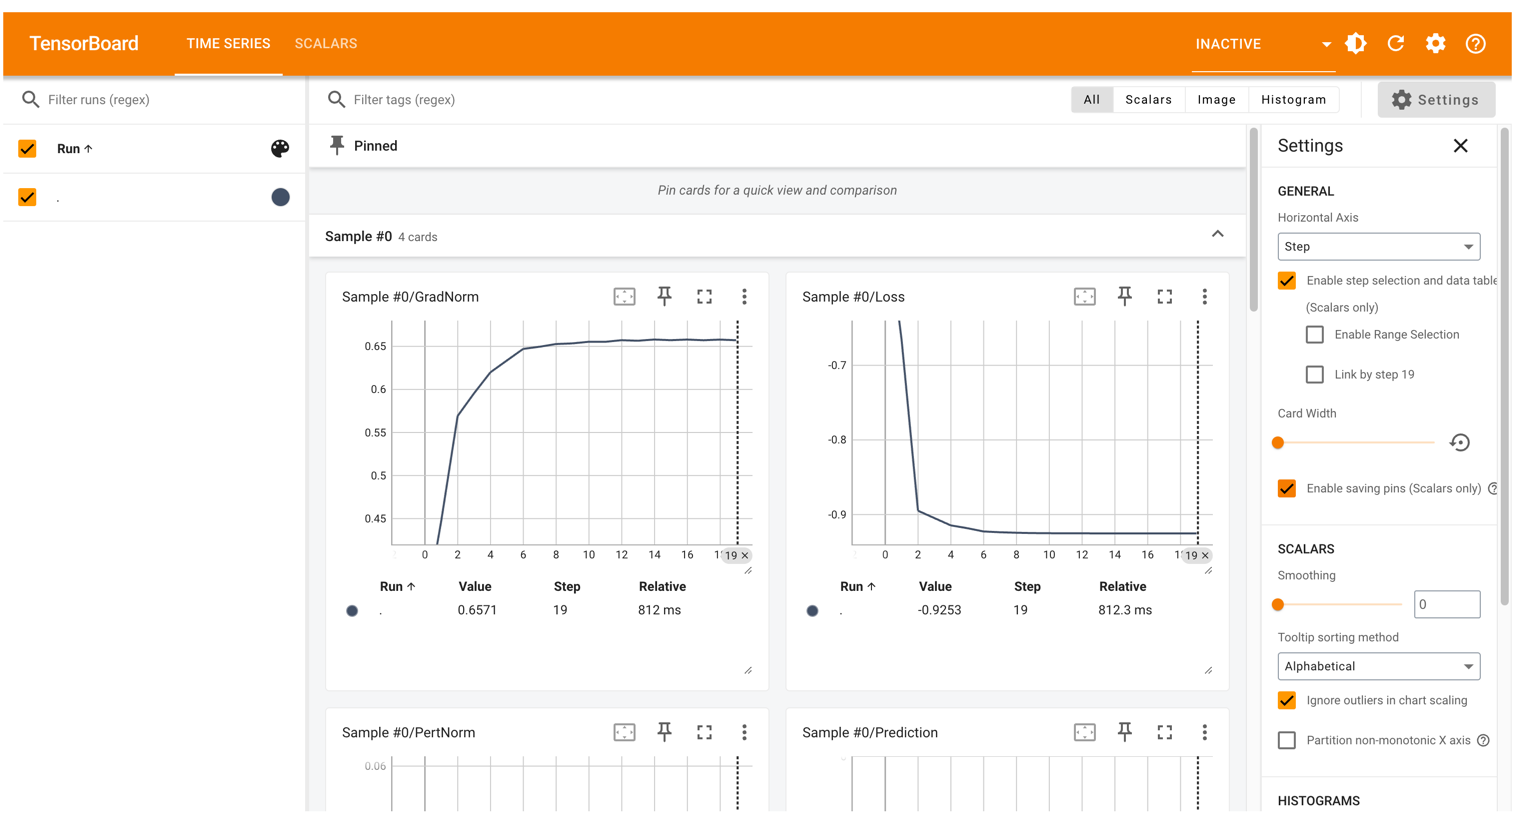Disable step selection and data table
This screenshot has width=1516, height=834.
point(1287,281)
